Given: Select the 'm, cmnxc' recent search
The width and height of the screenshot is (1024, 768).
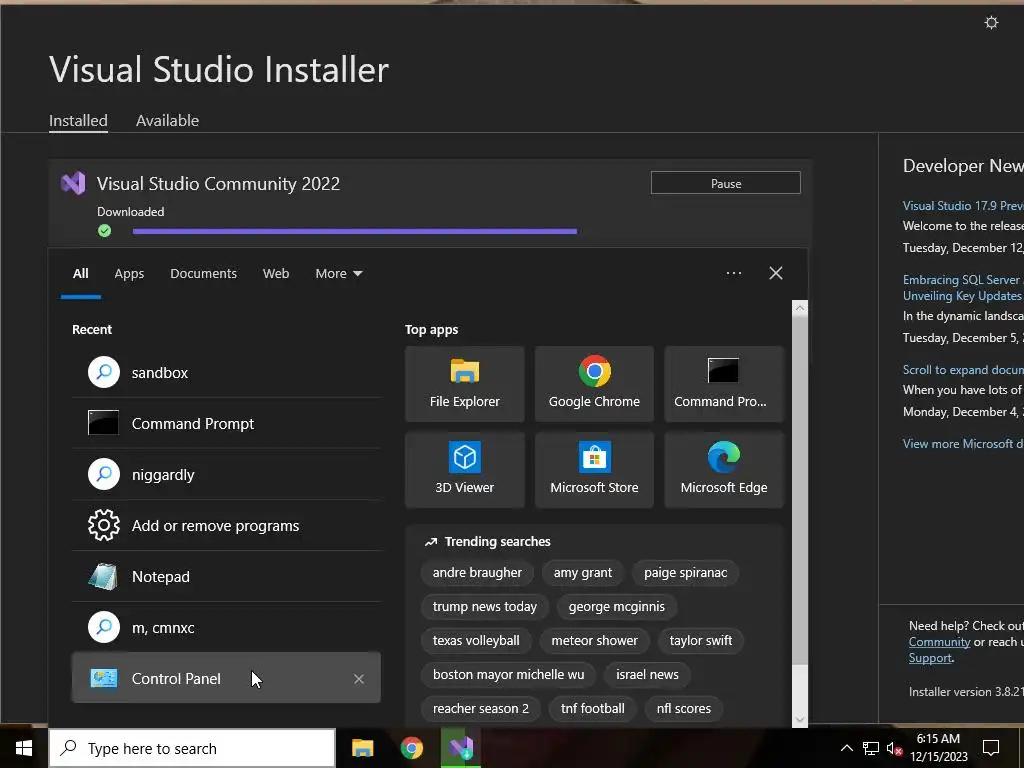Looking at the screenshot, I should coord(226,628).
